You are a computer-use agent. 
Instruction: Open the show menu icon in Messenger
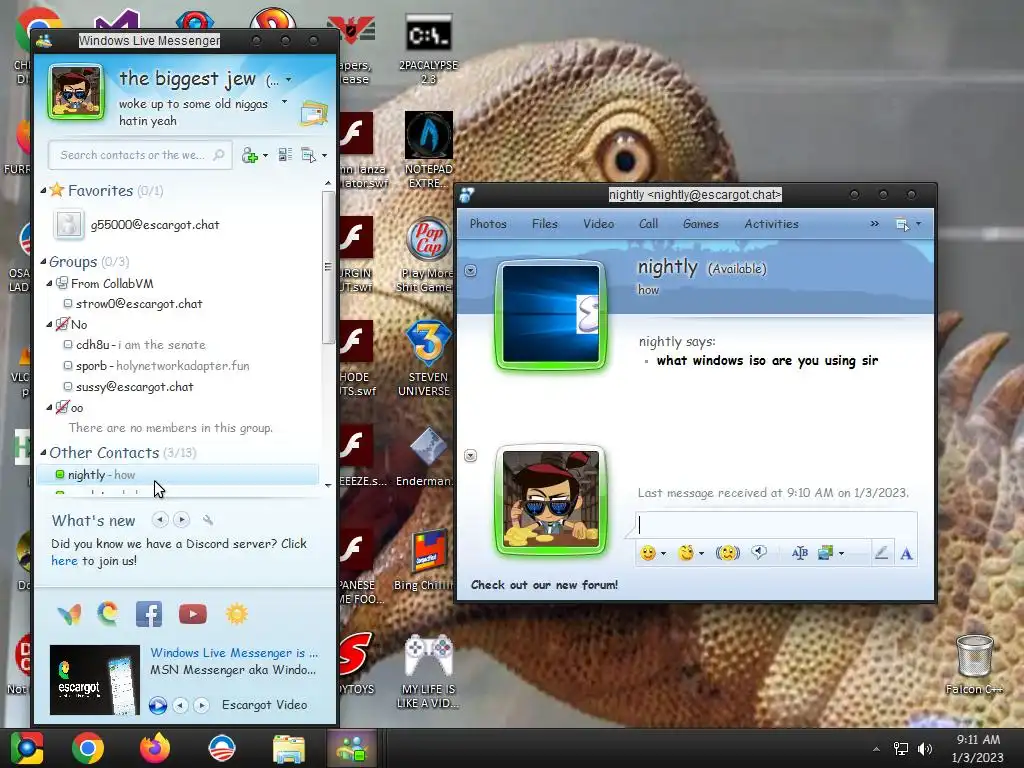coord(308,155)
